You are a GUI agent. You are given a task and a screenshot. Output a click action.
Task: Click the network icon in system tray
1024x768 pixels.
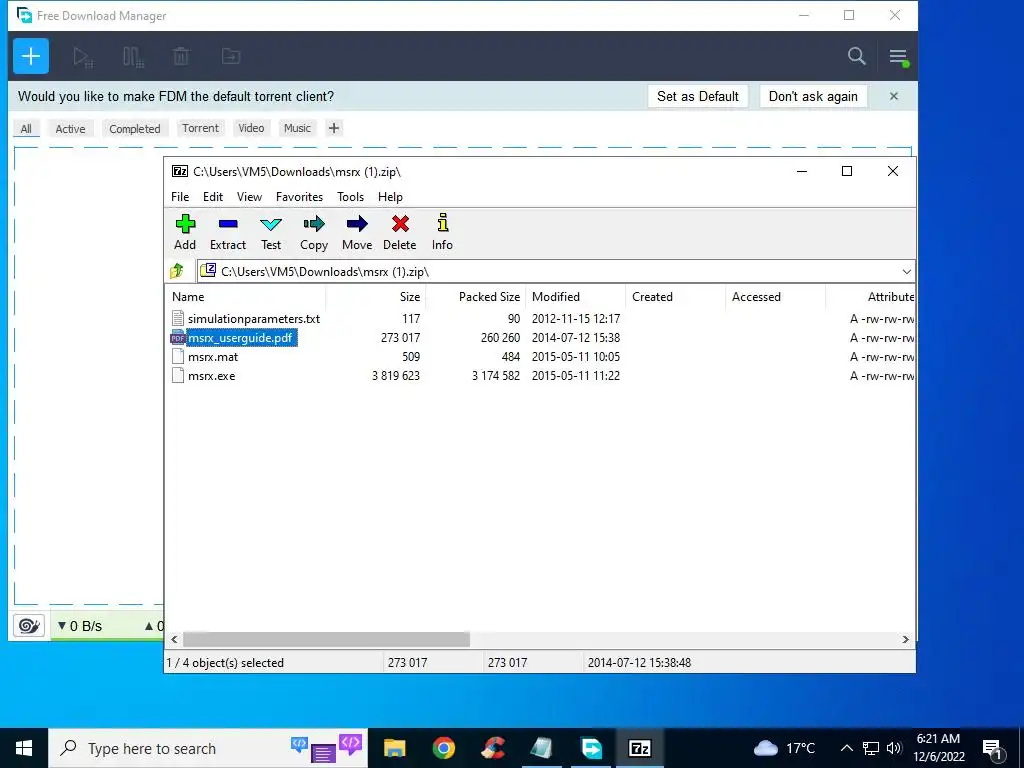click(x=871, y=748)
